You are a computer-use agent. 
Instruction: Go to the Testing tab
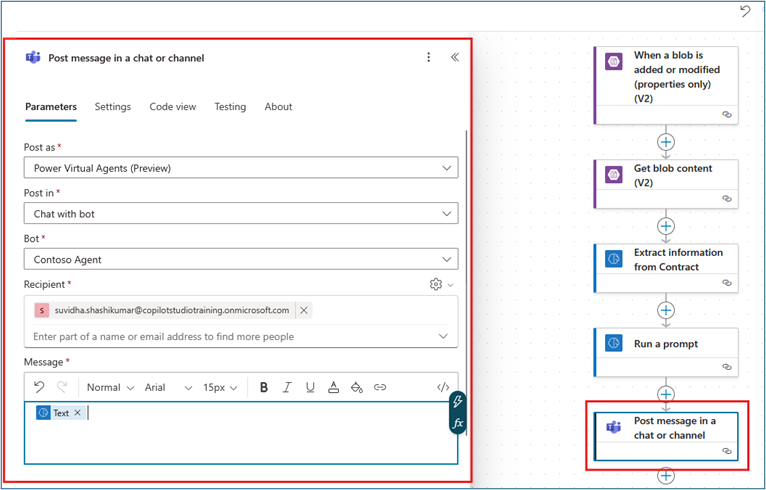pyautogui.click(x=230, y=107)
